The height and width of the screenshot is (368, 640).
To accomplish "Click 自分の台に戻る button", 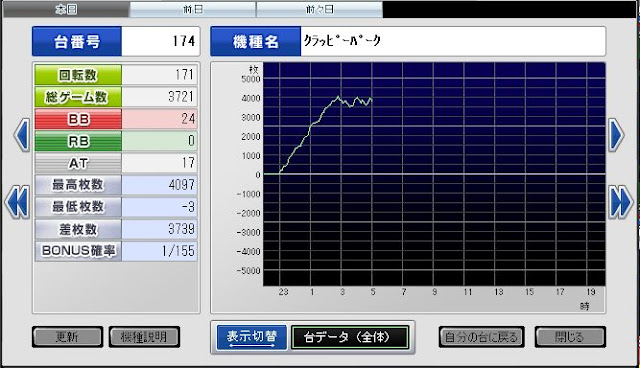I will 482,337.
